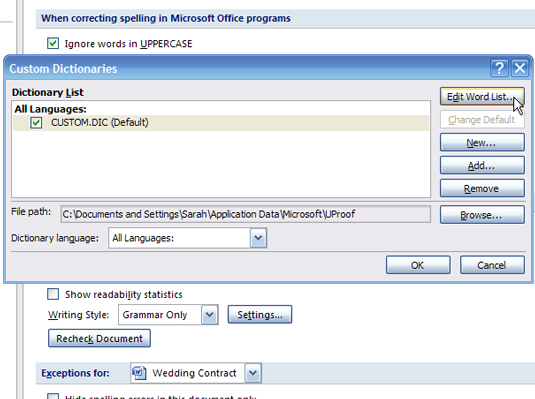Select the CUSTOM.DIC list entry
The width and height of the screenshot is (535, 399).
coord(221,123)
